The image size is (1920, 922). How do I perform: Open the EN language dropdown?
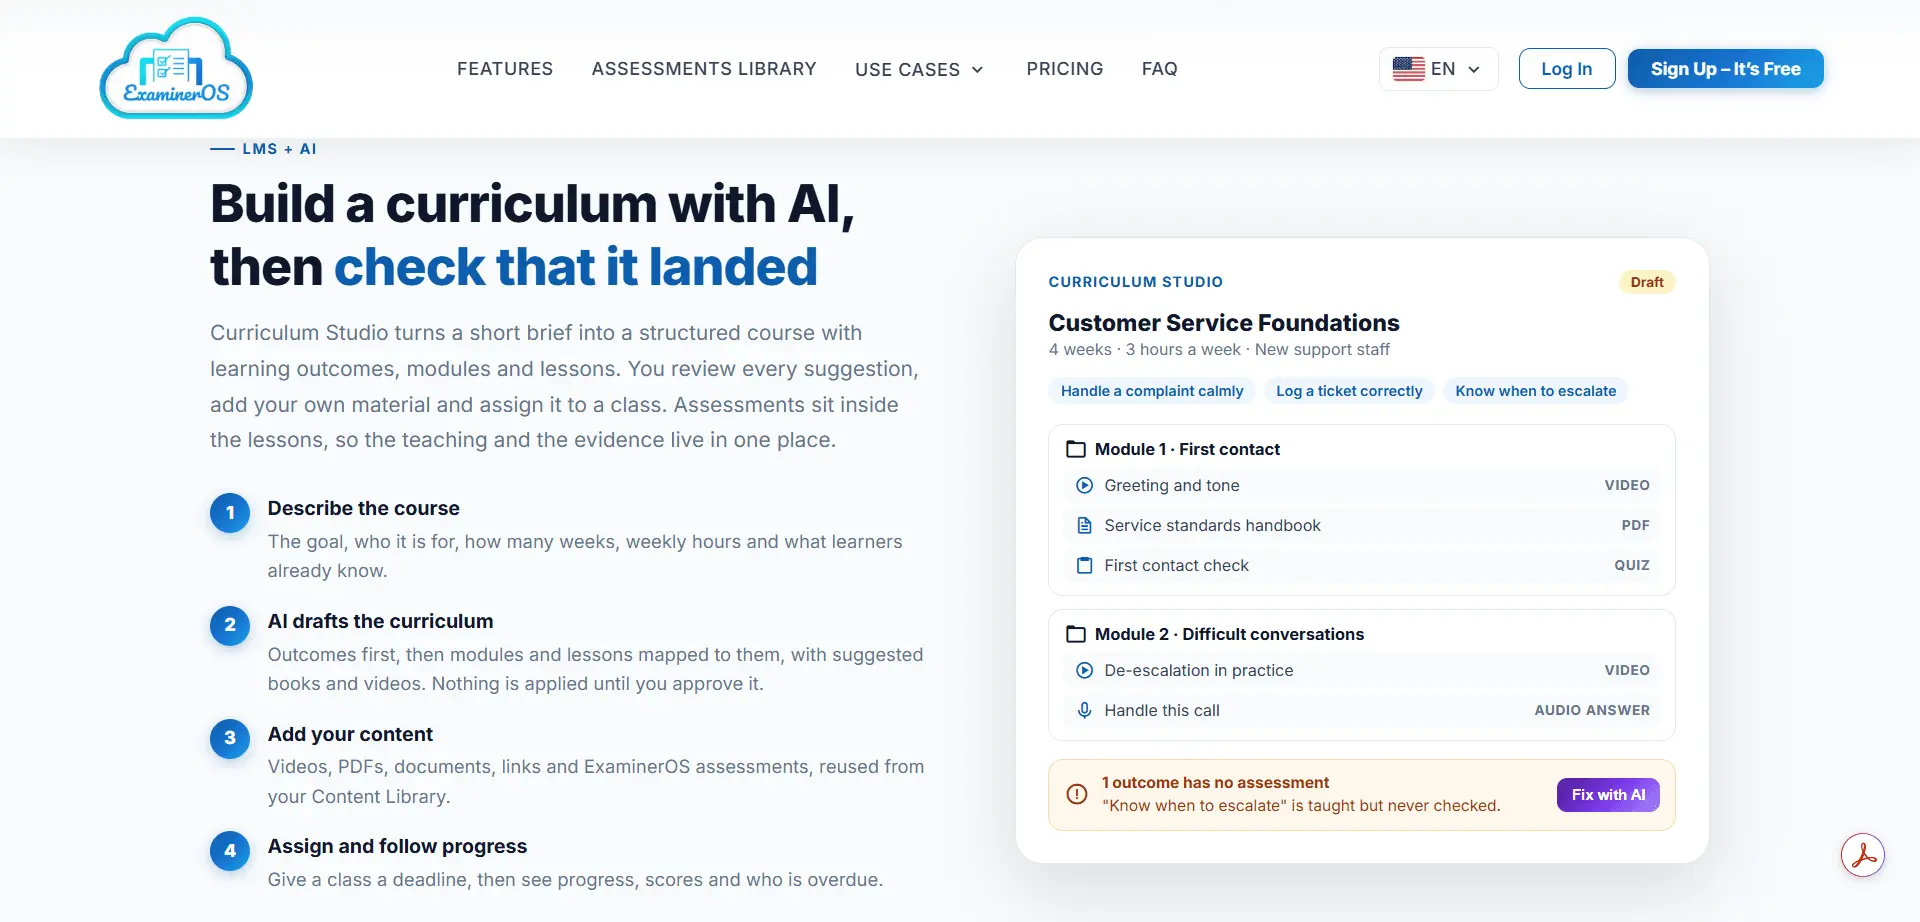[x=1438, y=69]
